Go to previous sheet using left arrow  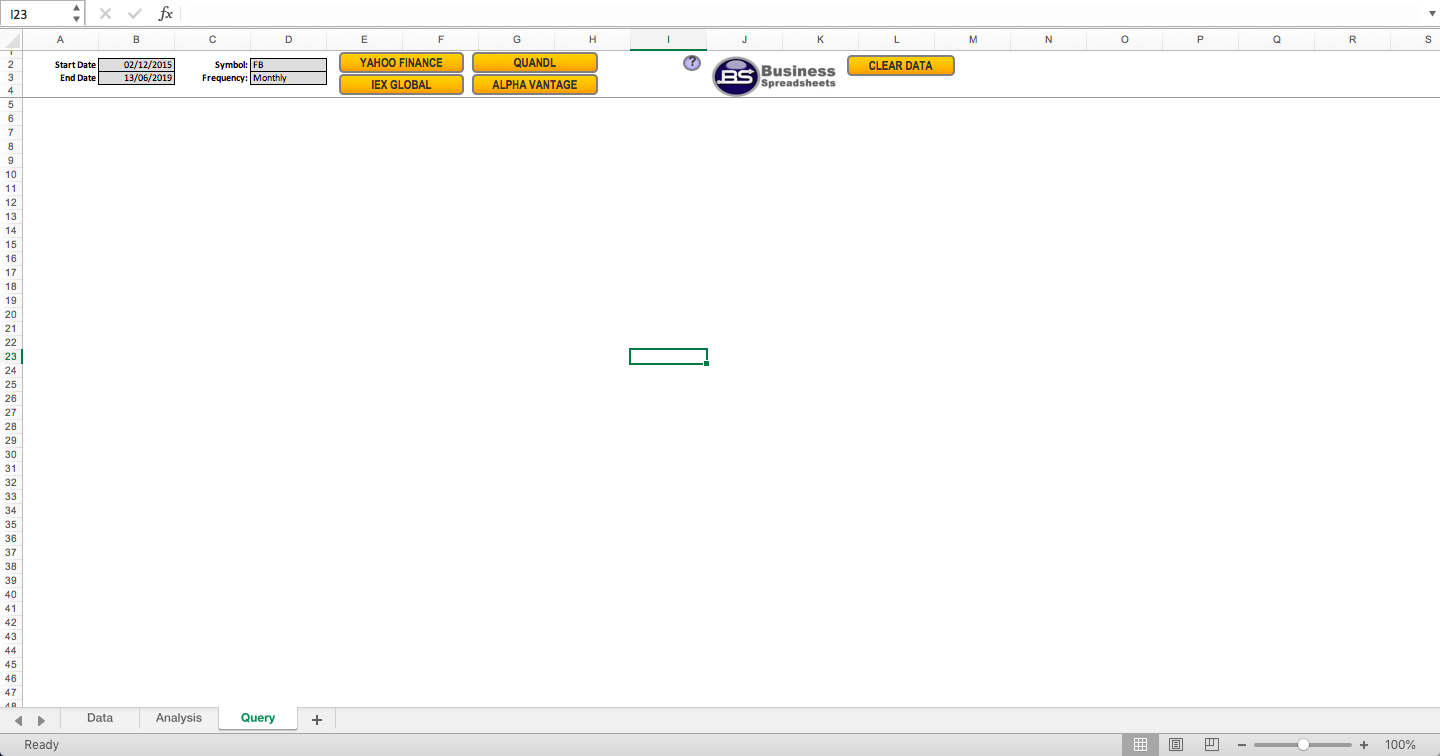click(18, 720)
